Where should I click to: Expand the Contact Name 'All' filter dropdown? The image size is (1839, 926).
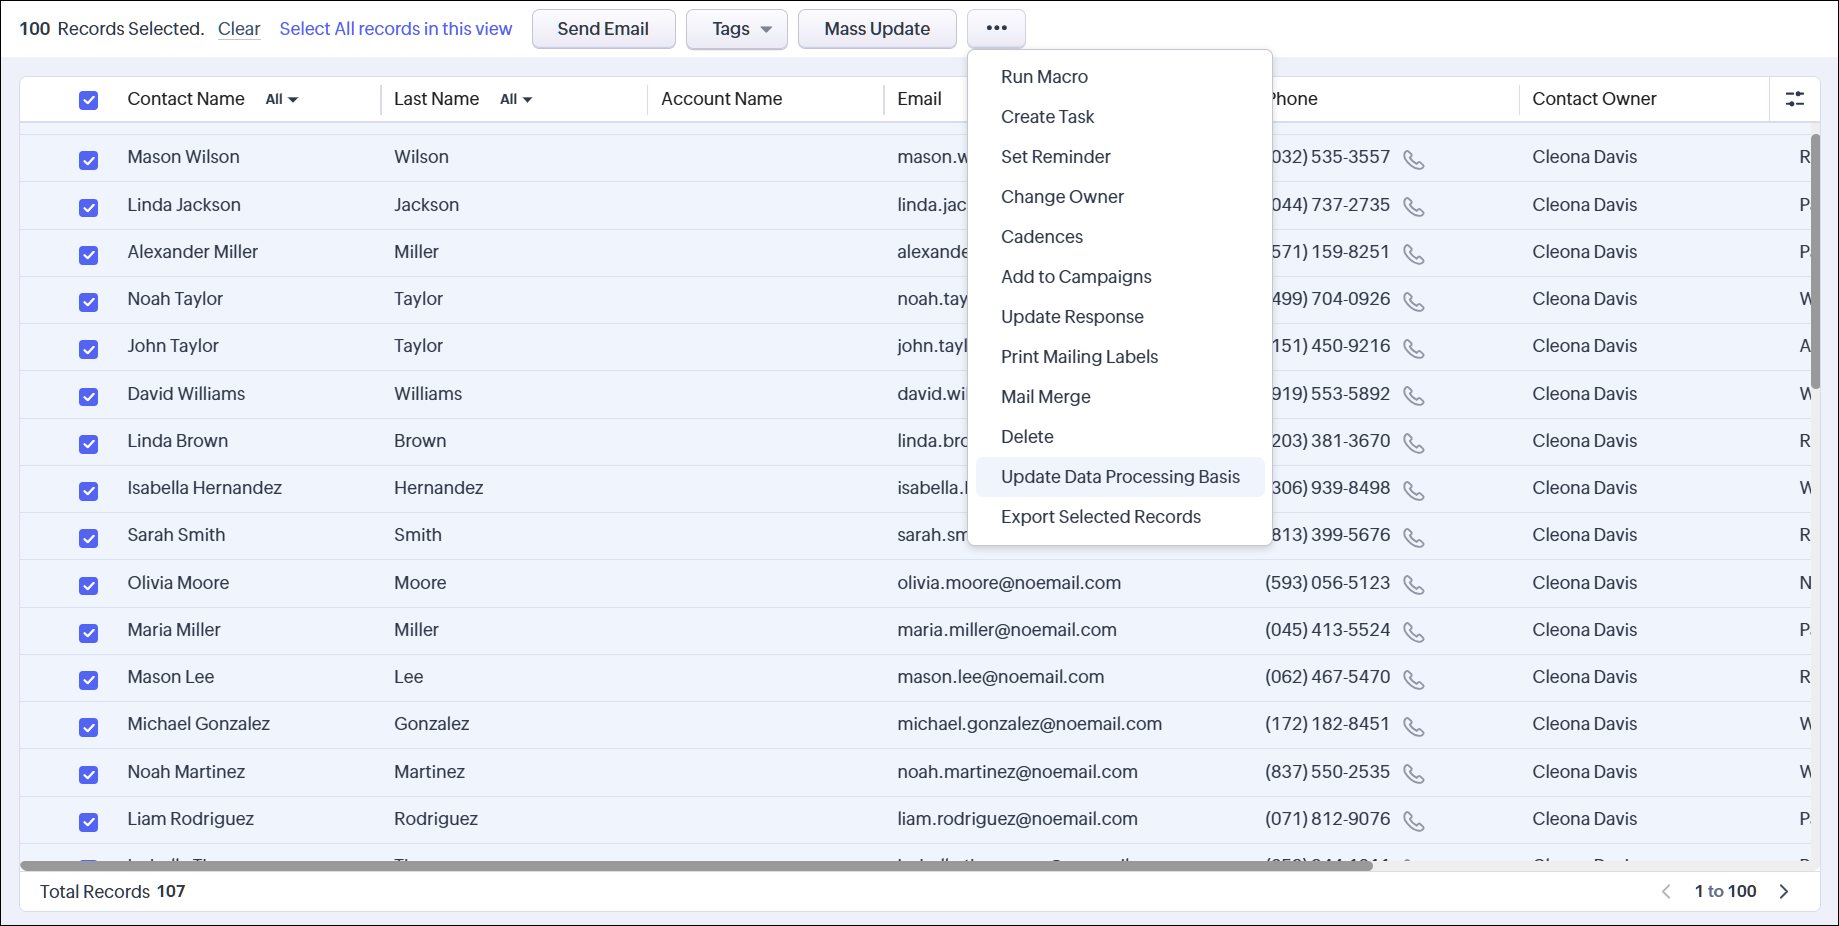pos(282,100)
